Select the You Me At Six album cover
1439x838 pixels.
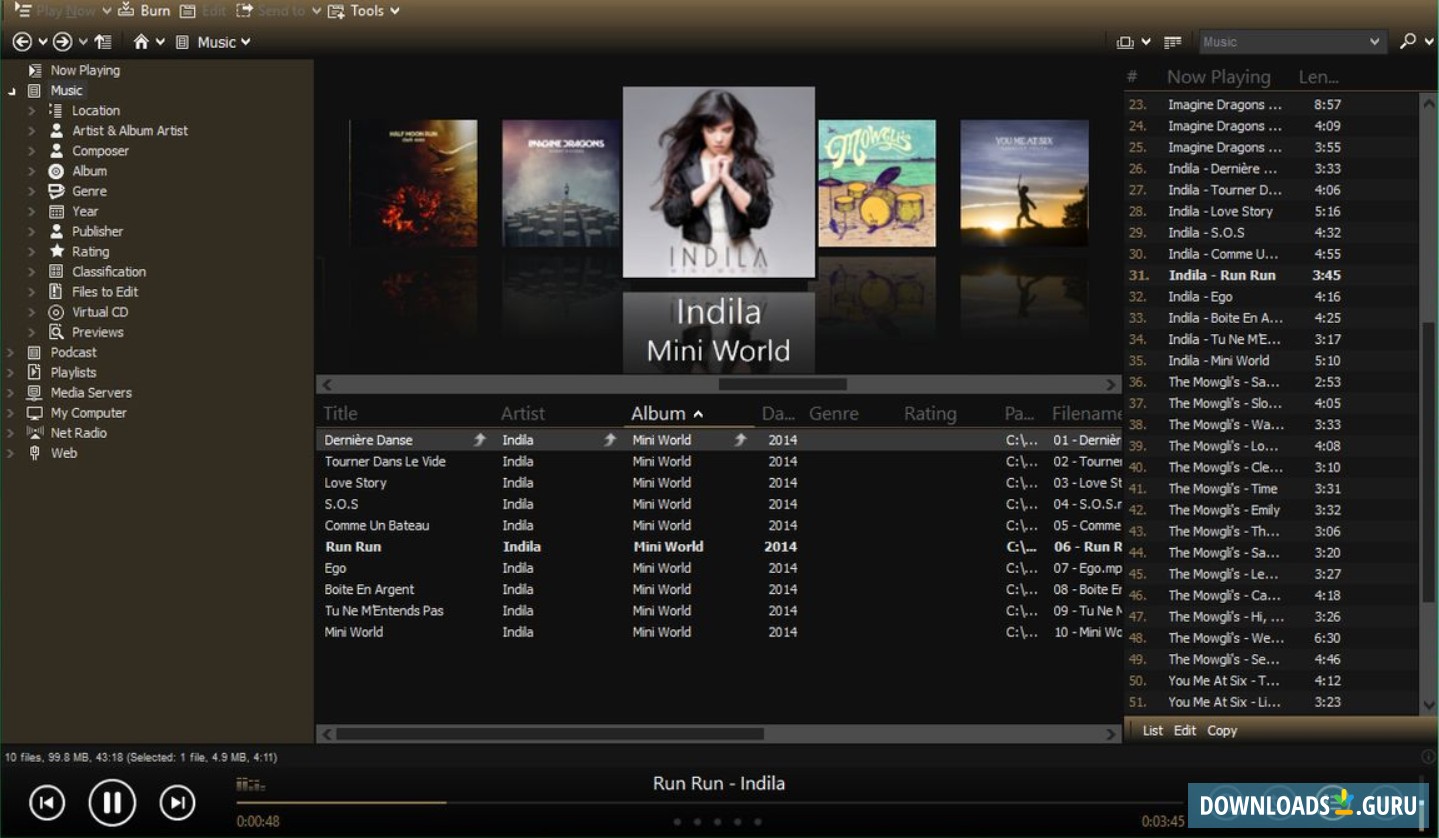pyautogui.click(x=1024, y=183)
